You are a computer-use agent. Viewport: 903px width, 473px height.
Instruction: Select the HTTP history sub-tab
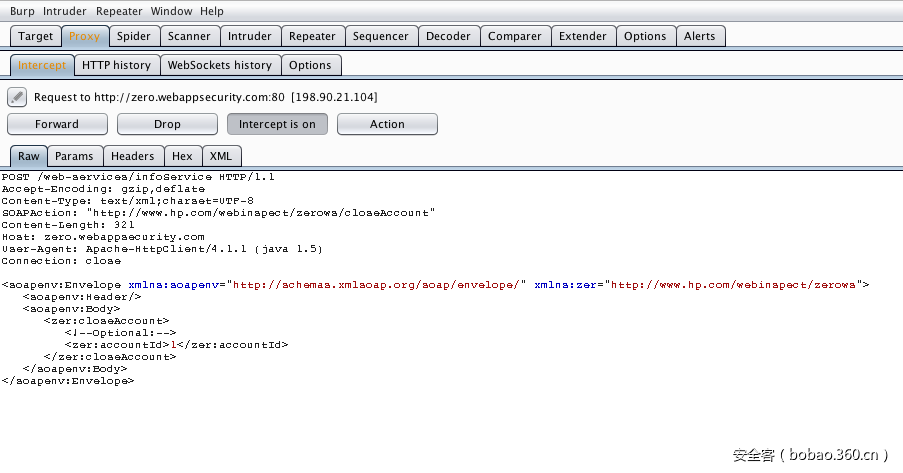[116, 65]
